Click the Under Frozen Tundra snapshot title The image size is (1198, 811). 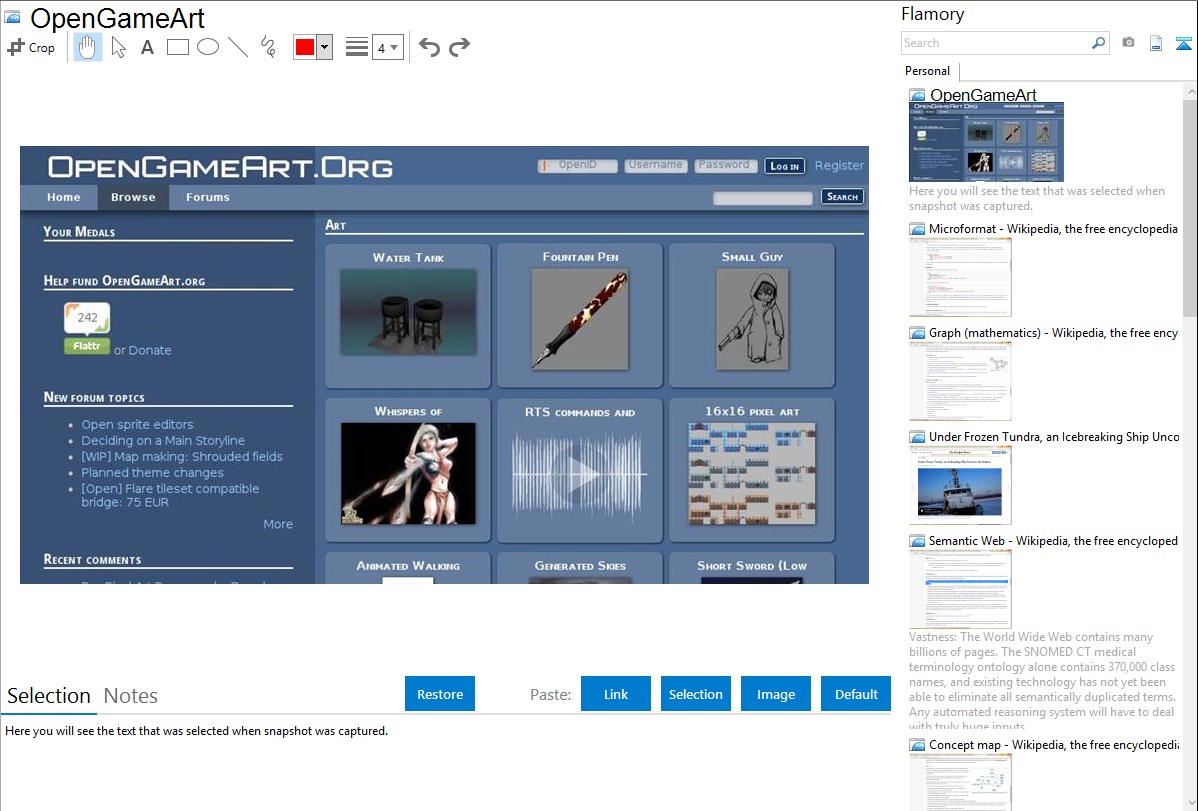pyautogui.click(x=1054, y=436)
